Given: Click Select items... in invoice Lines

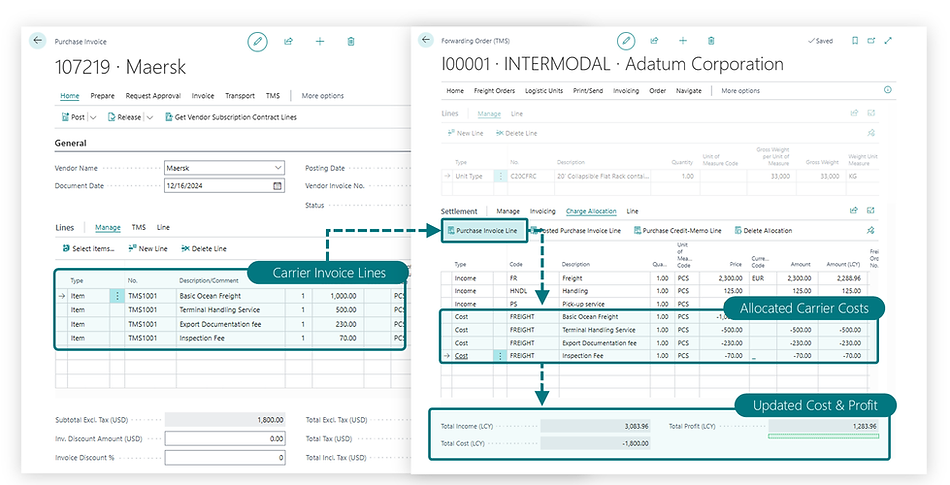Looking at the screenshot, I should click(88, 249).
